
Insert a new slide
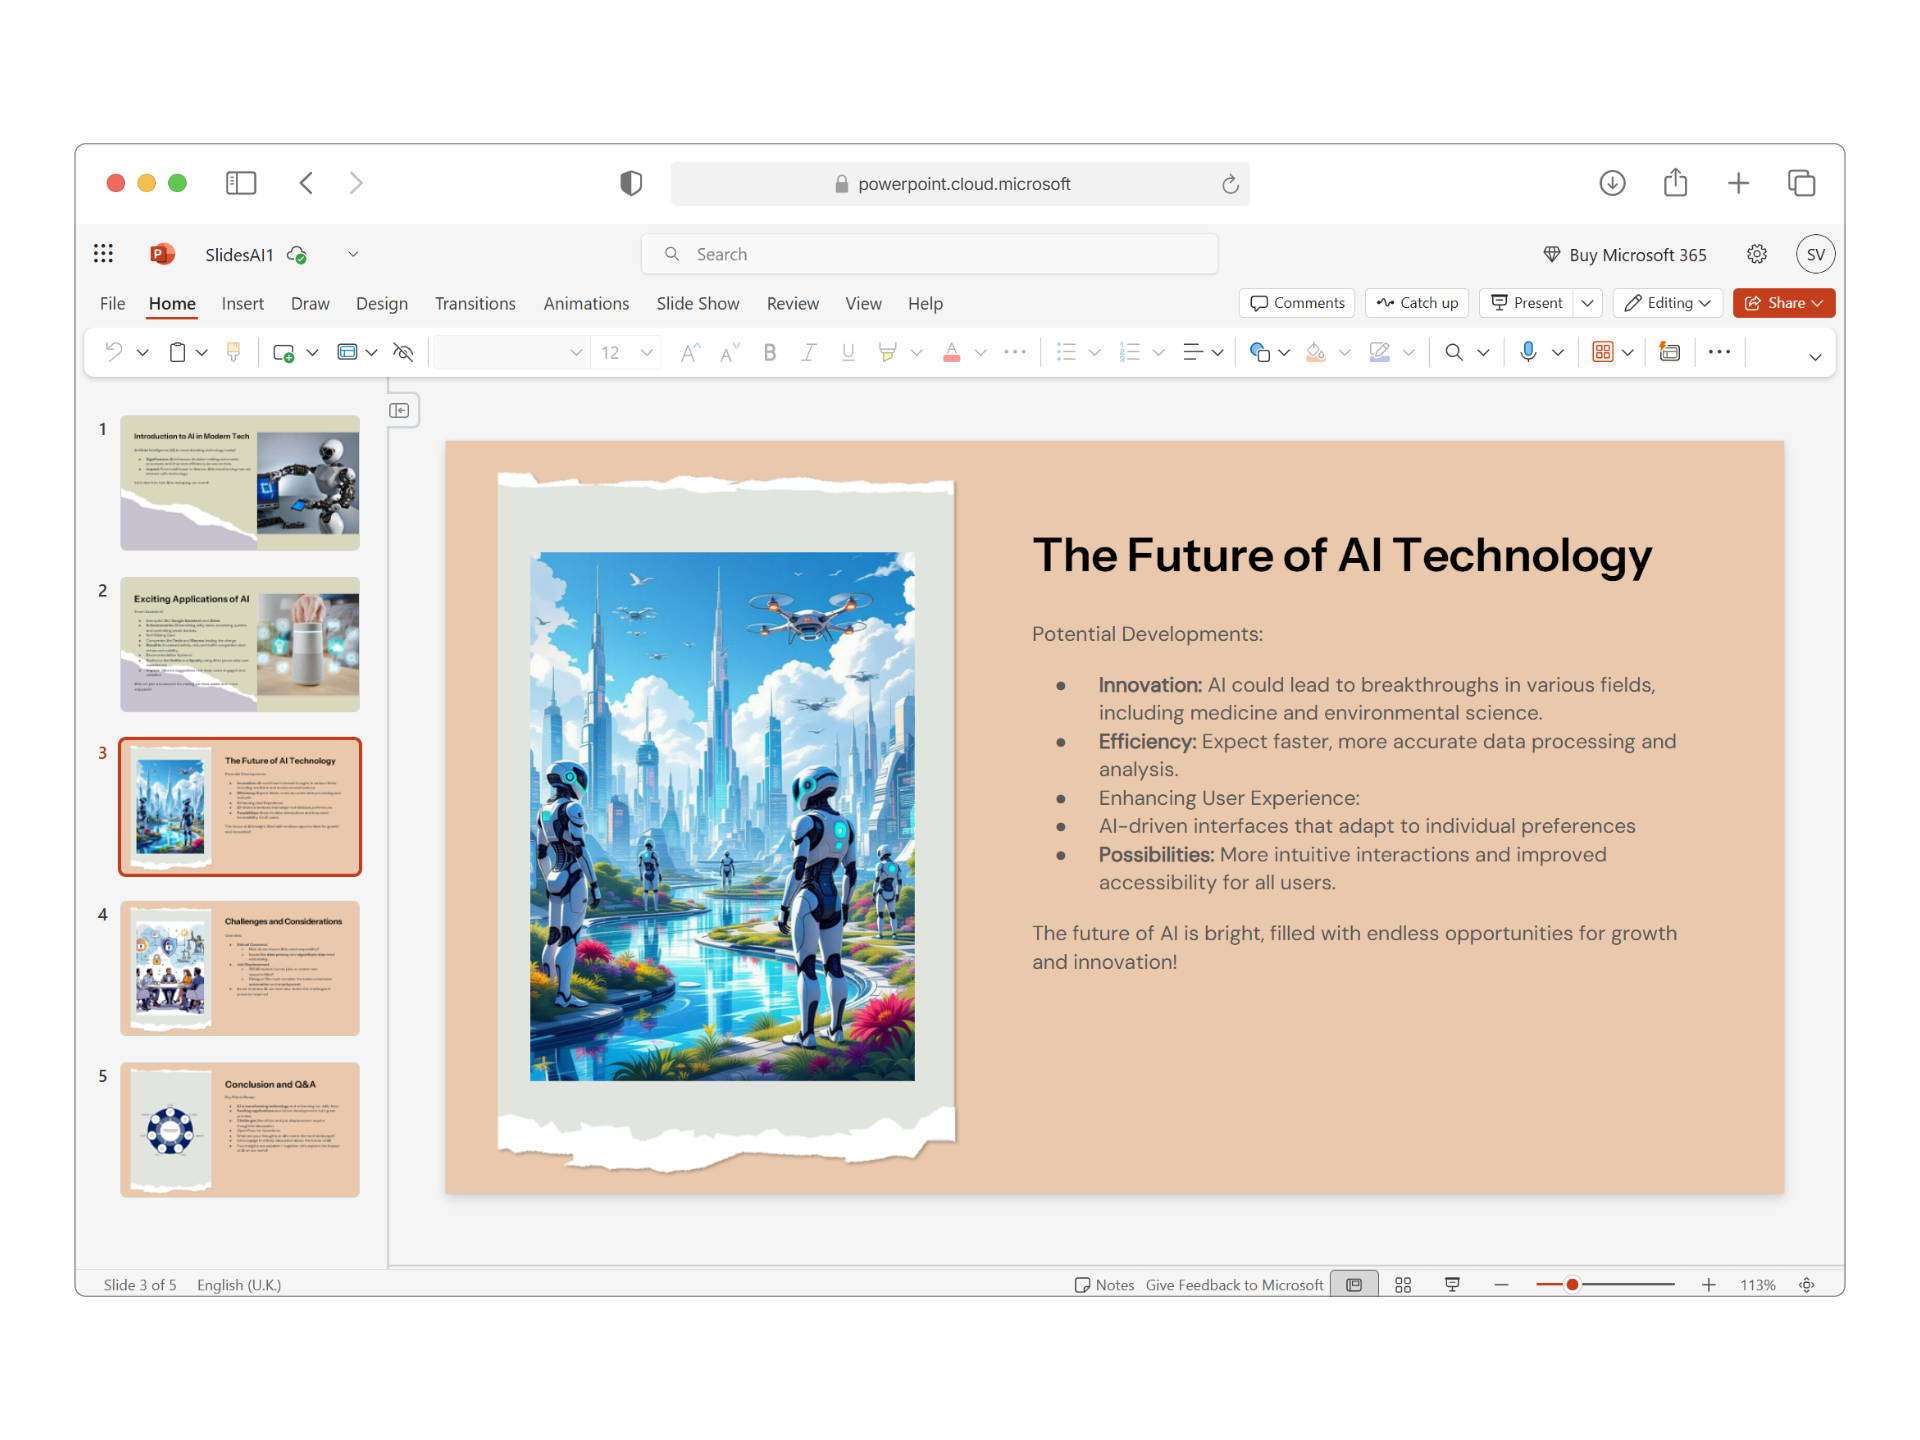click(x=285, y=352)
